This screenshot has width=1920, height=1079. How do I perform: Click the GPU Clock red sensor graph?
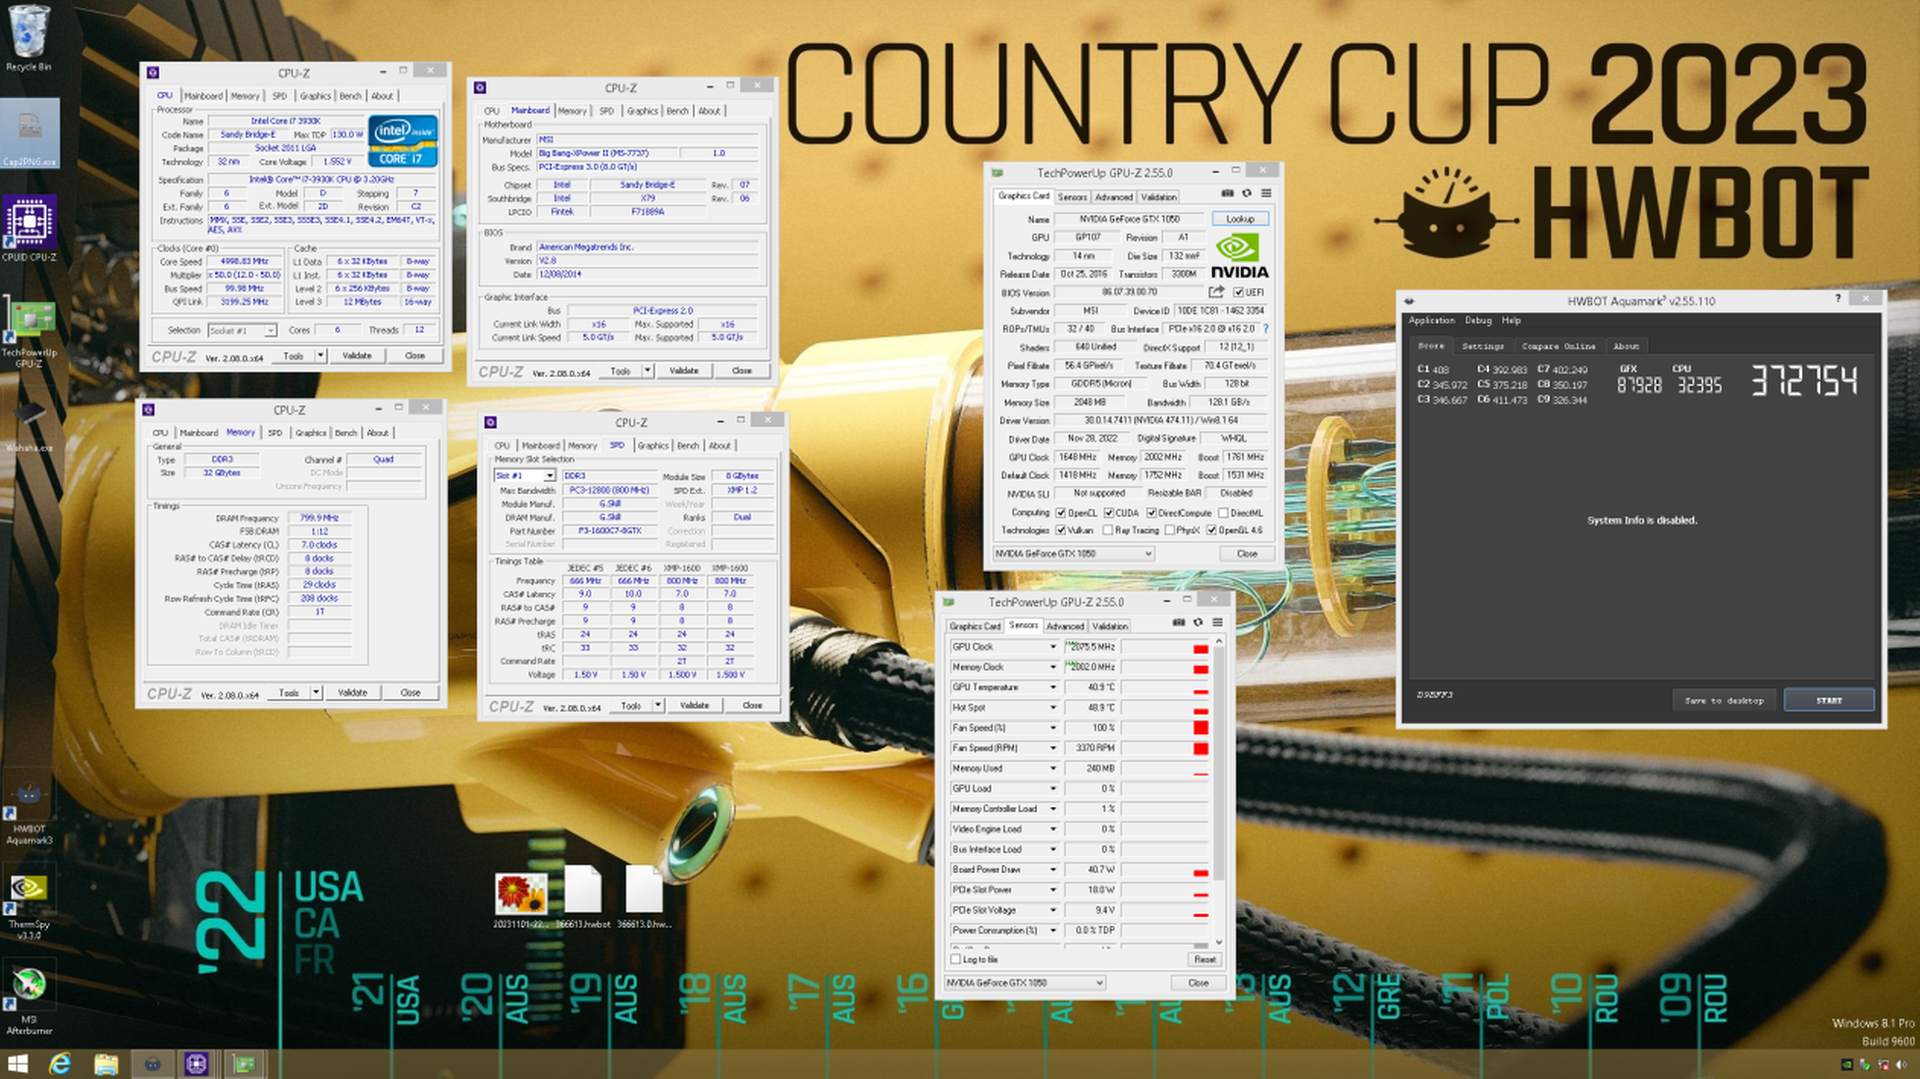1166,648
